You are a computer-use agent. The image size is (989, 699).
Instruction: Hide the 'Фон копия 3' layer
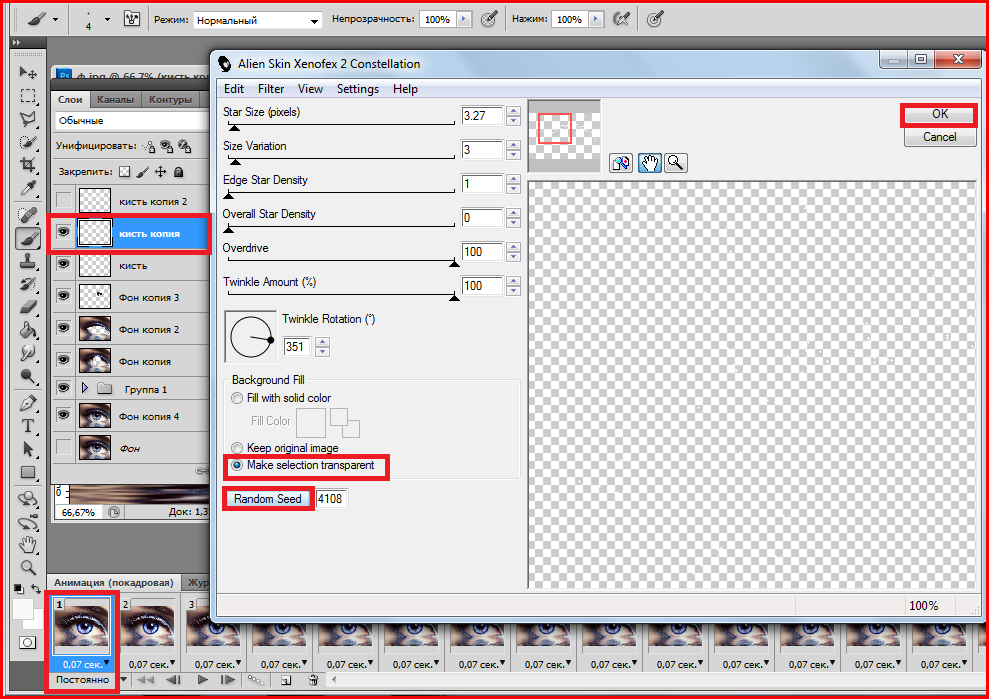64,296
